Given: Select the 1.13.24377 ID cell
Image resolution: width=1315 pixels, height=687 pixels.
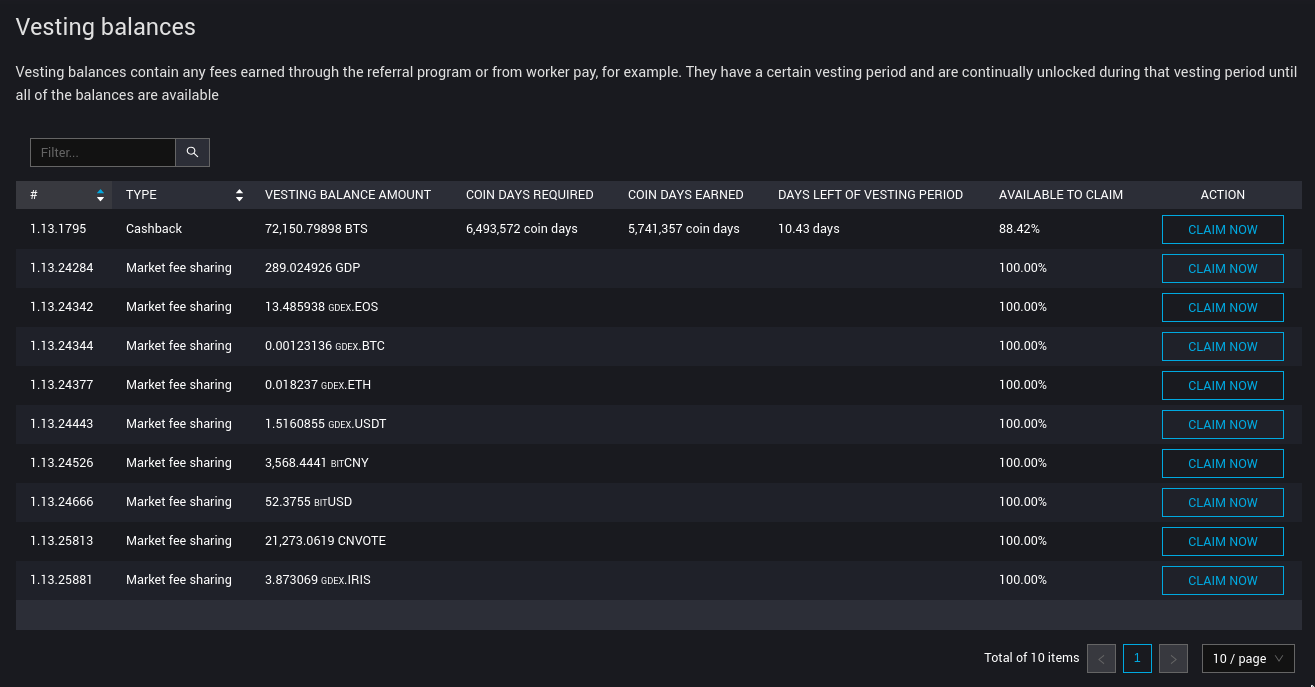Looking at the screenshot, I should click(x=61, y=385).
